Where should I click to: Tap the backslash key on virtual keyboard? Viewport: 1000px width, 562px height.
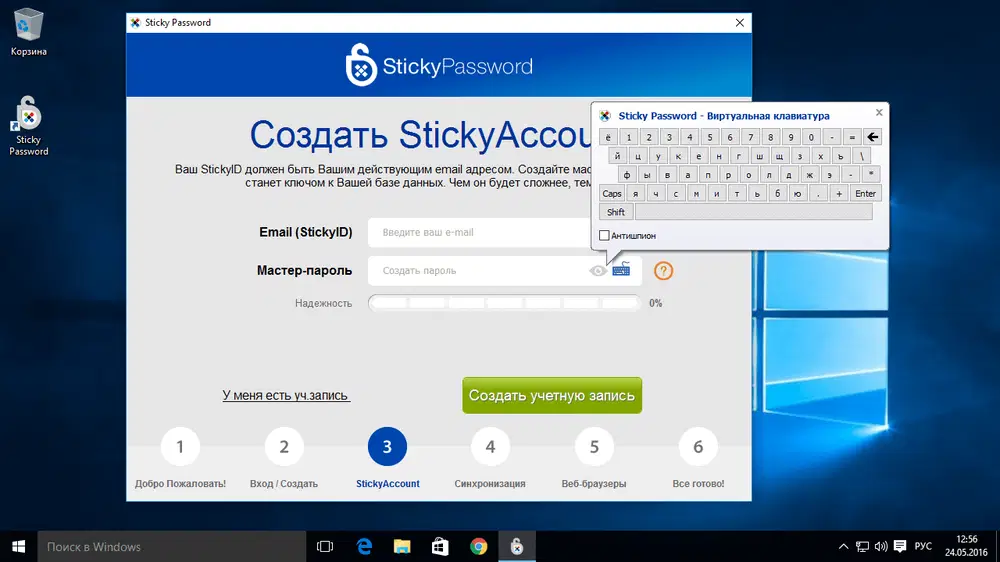pyautogui.click(x=861, y=156)
